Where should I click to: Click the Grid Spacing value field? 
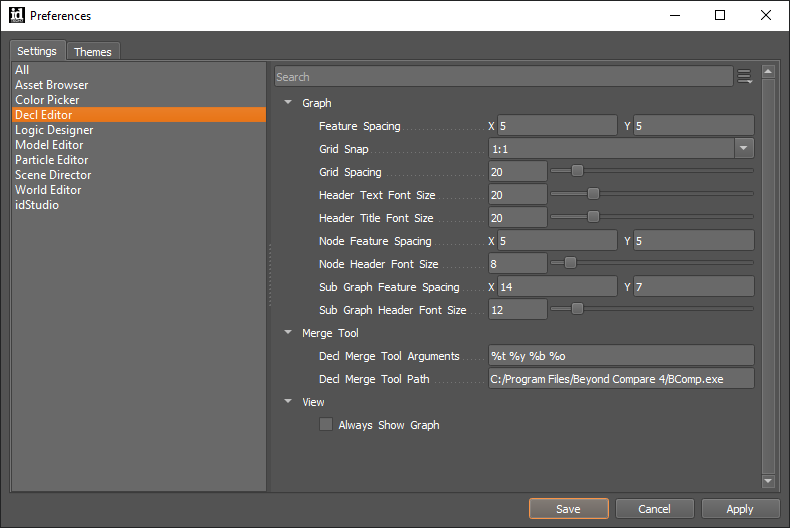(x=517, y=172)
